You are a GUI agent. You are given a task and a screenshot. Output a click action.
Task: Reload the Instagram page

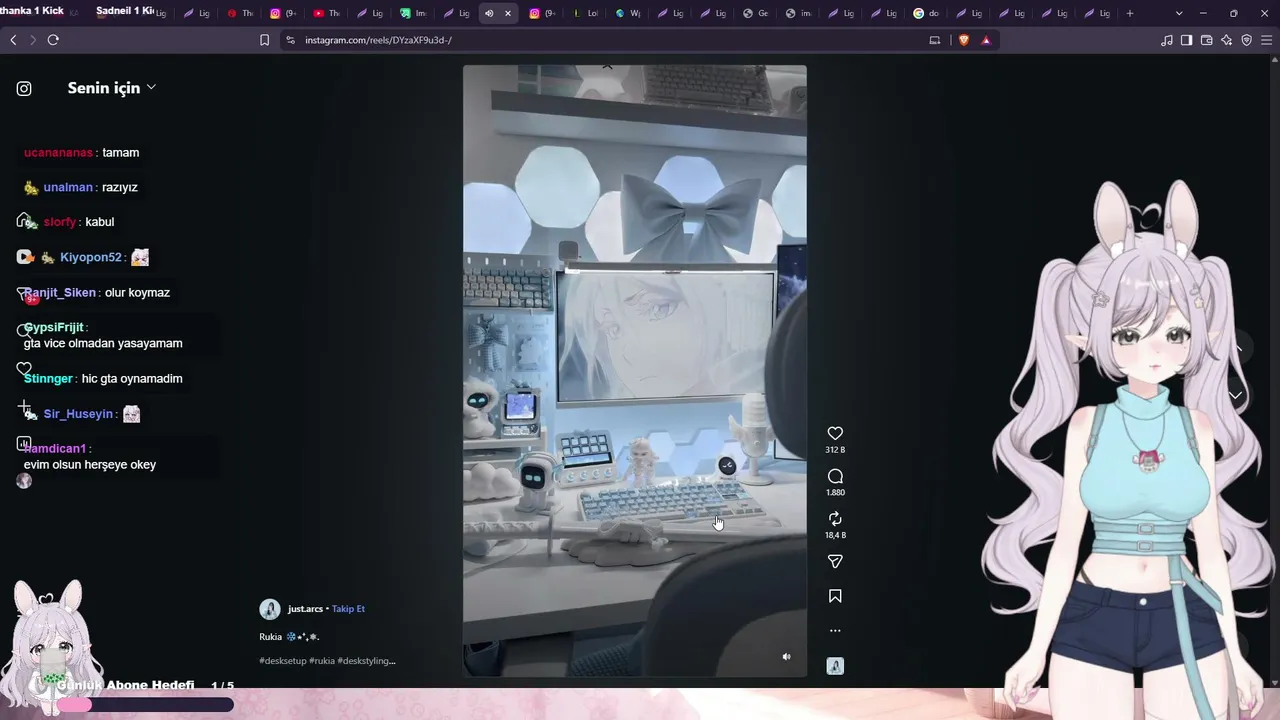click(x=53, y=40)
